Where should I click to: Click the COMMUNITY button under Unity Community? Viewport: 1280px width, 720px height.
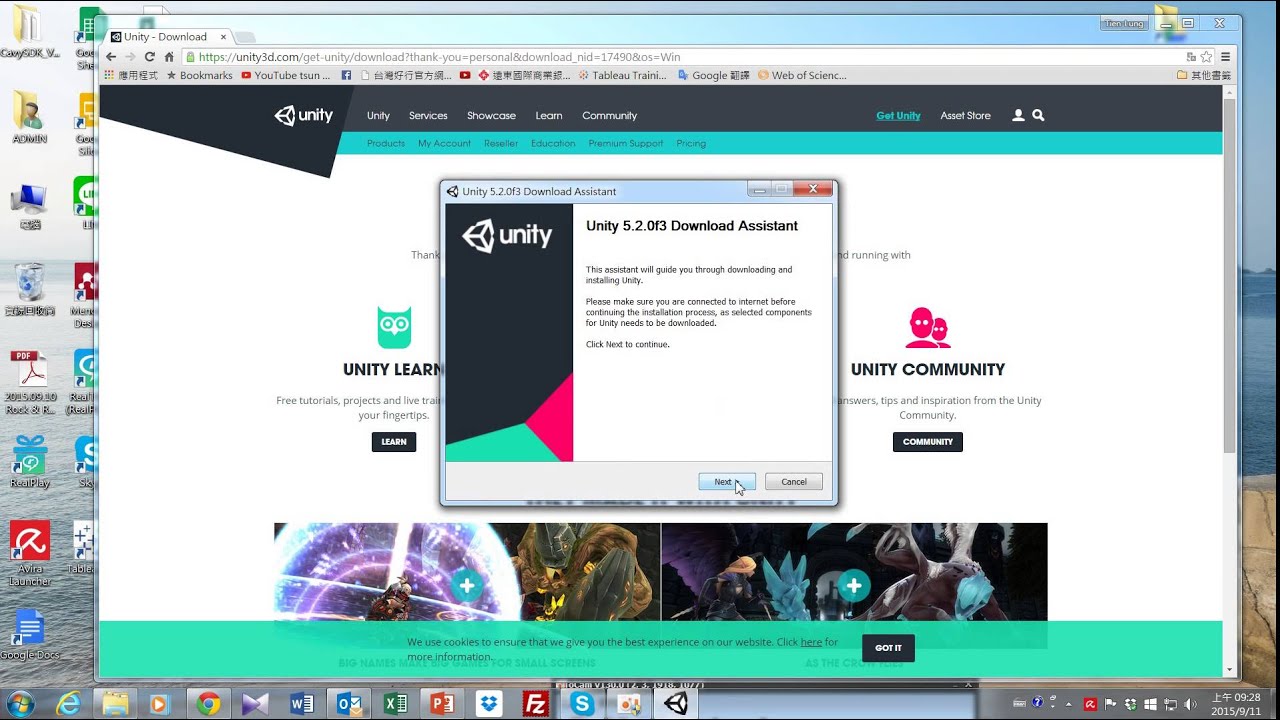coord(928,442)
